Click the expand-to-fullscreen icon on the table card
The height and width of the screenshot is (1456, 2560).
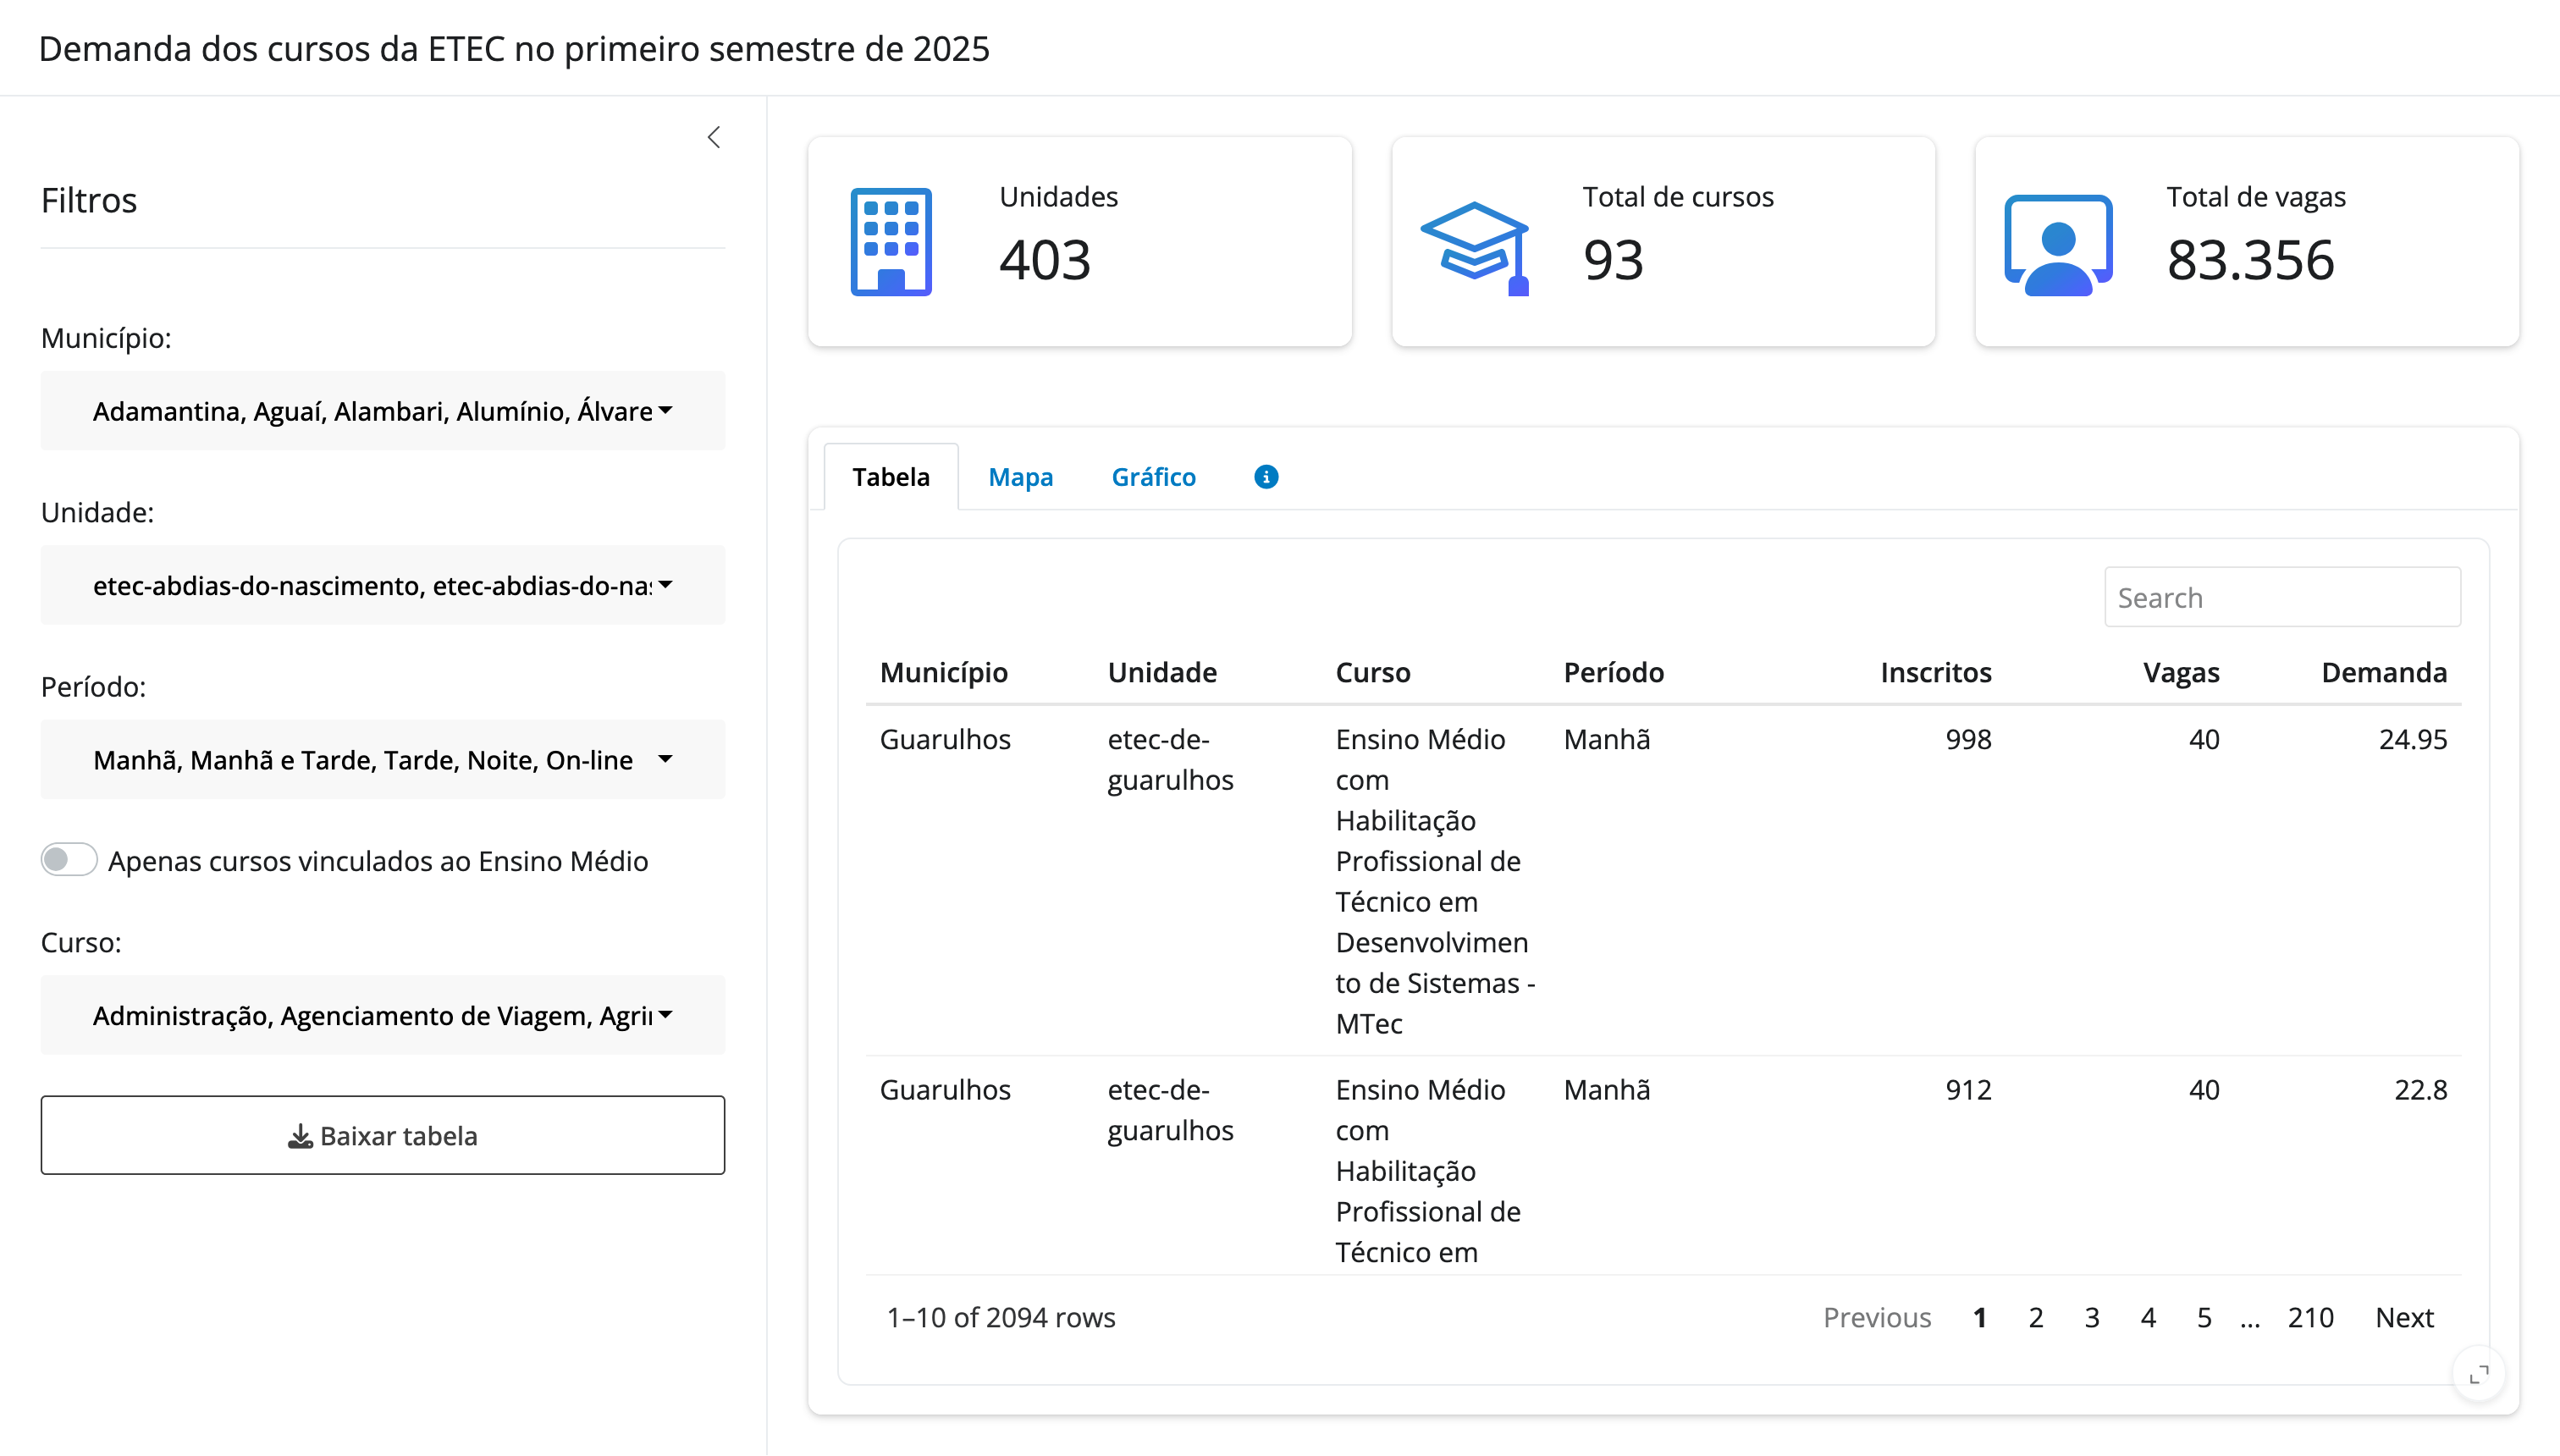pyautogui.click(x=2478, y=1375)
